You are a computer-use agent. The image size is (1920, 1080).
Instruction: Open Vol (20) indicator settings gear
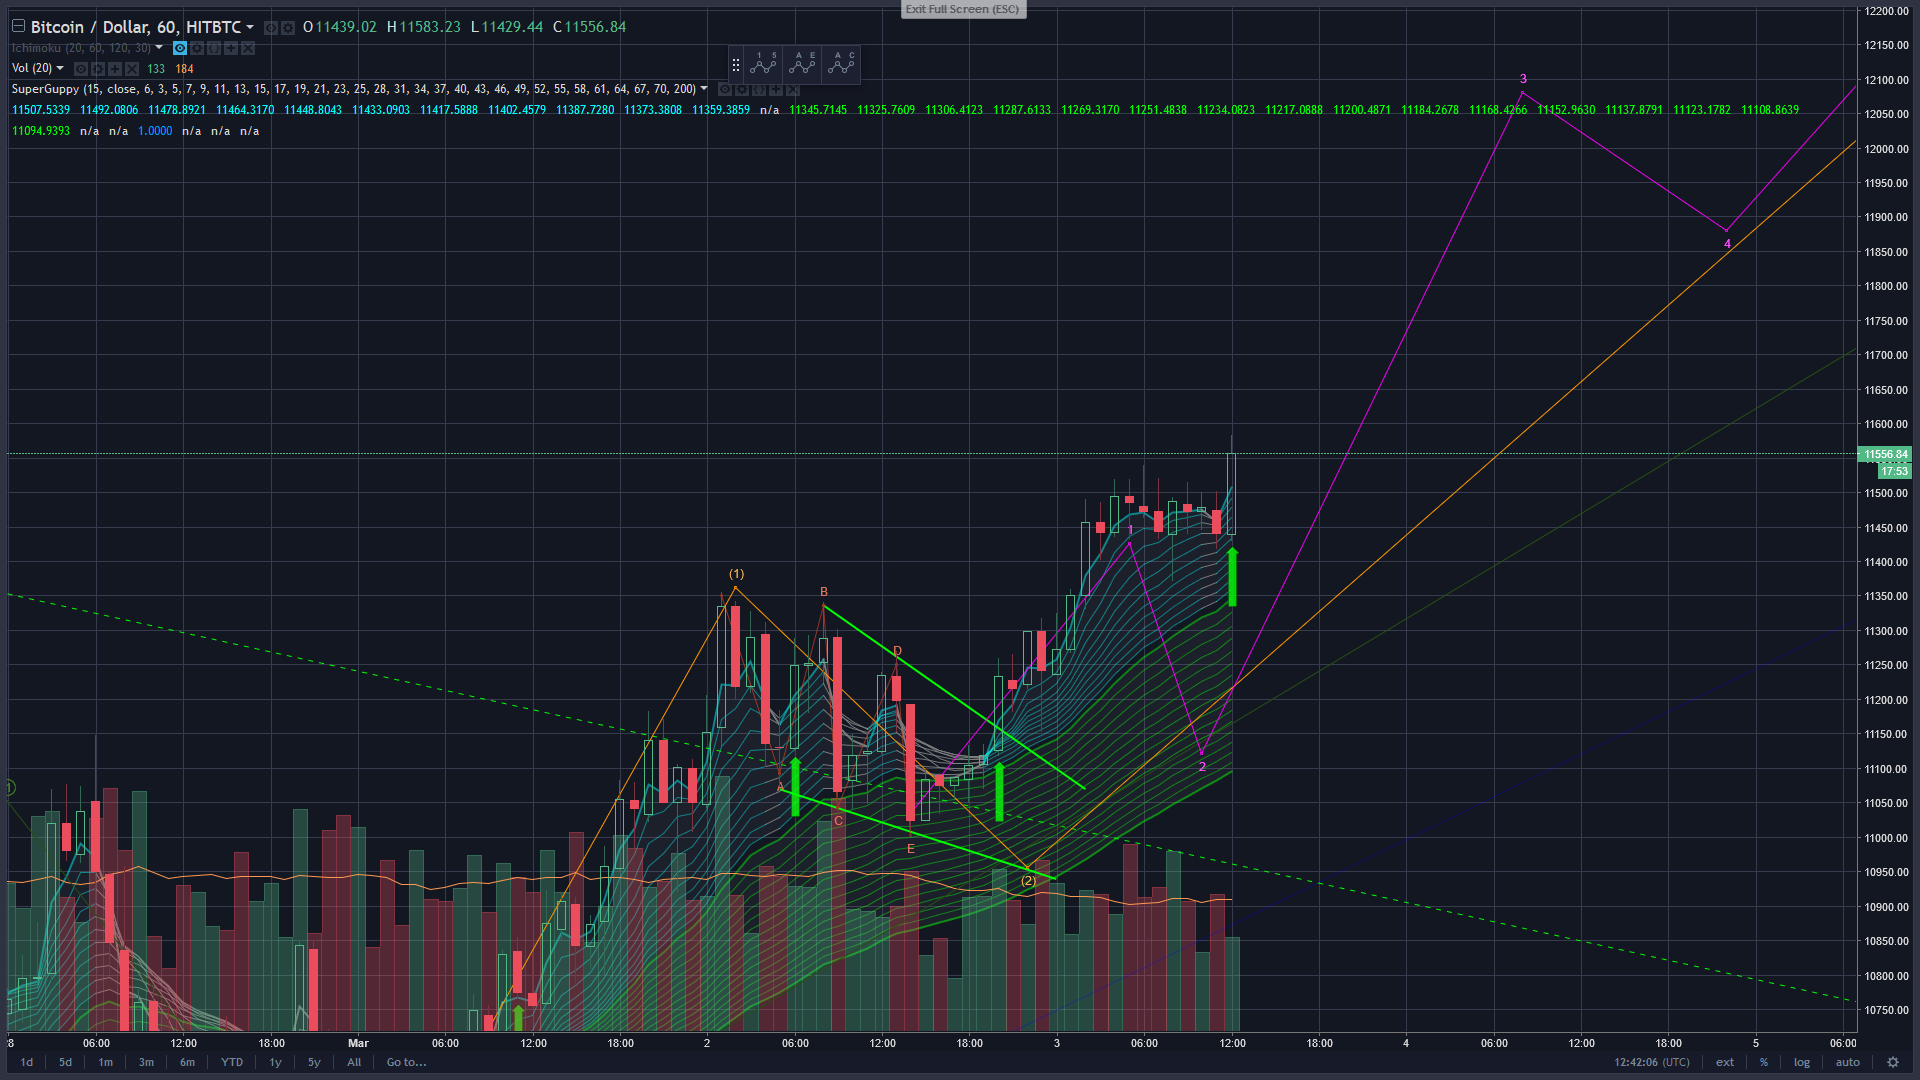pyautogui.click(x=98, y=69)
